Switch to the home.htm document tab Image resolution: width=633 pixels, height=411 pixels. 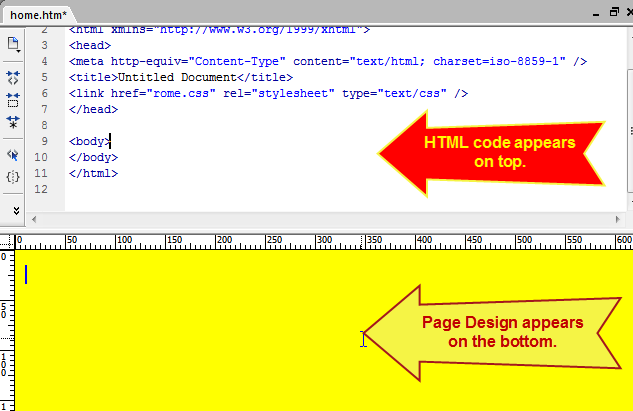coord(39,15)
